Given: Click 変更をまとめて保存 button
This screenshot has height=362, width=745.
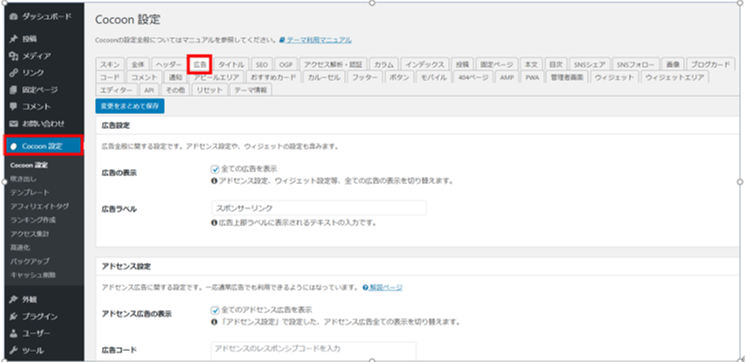Looking at the screenshot, I should point(130,106).
